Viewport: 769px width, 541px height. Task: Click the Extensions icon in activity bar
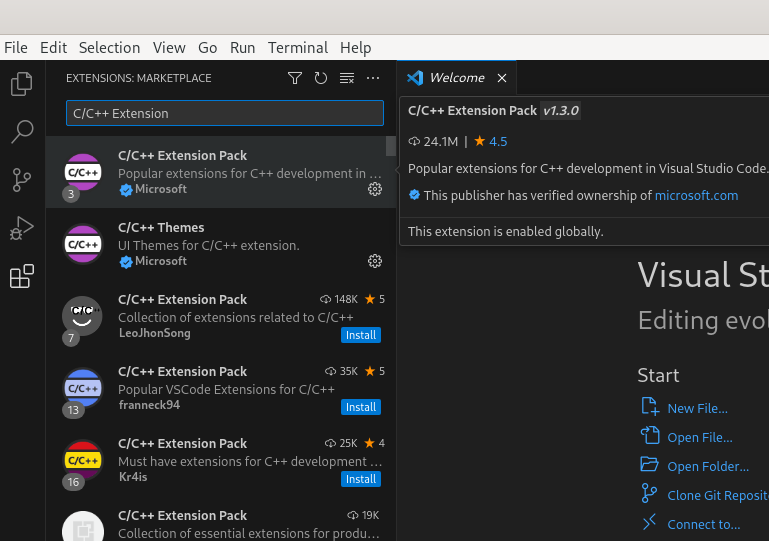[21, 276]
